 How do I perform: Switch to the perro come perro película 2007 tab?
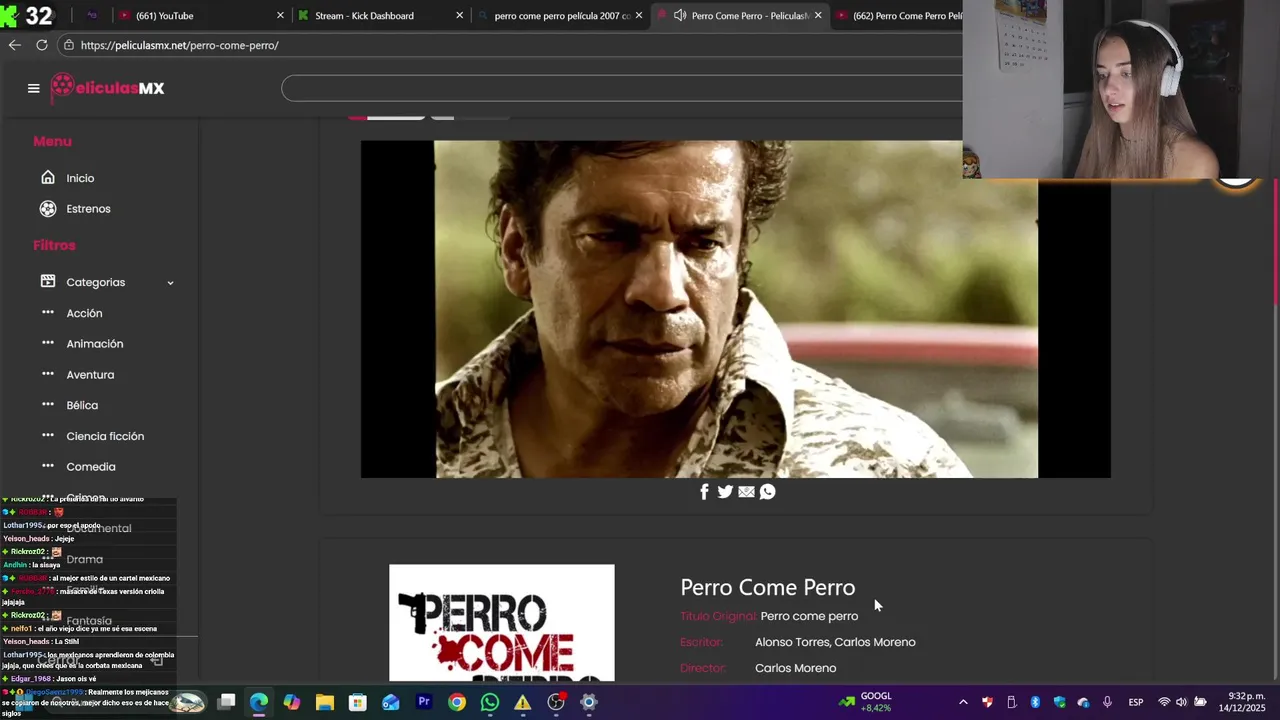pos(562,16)
